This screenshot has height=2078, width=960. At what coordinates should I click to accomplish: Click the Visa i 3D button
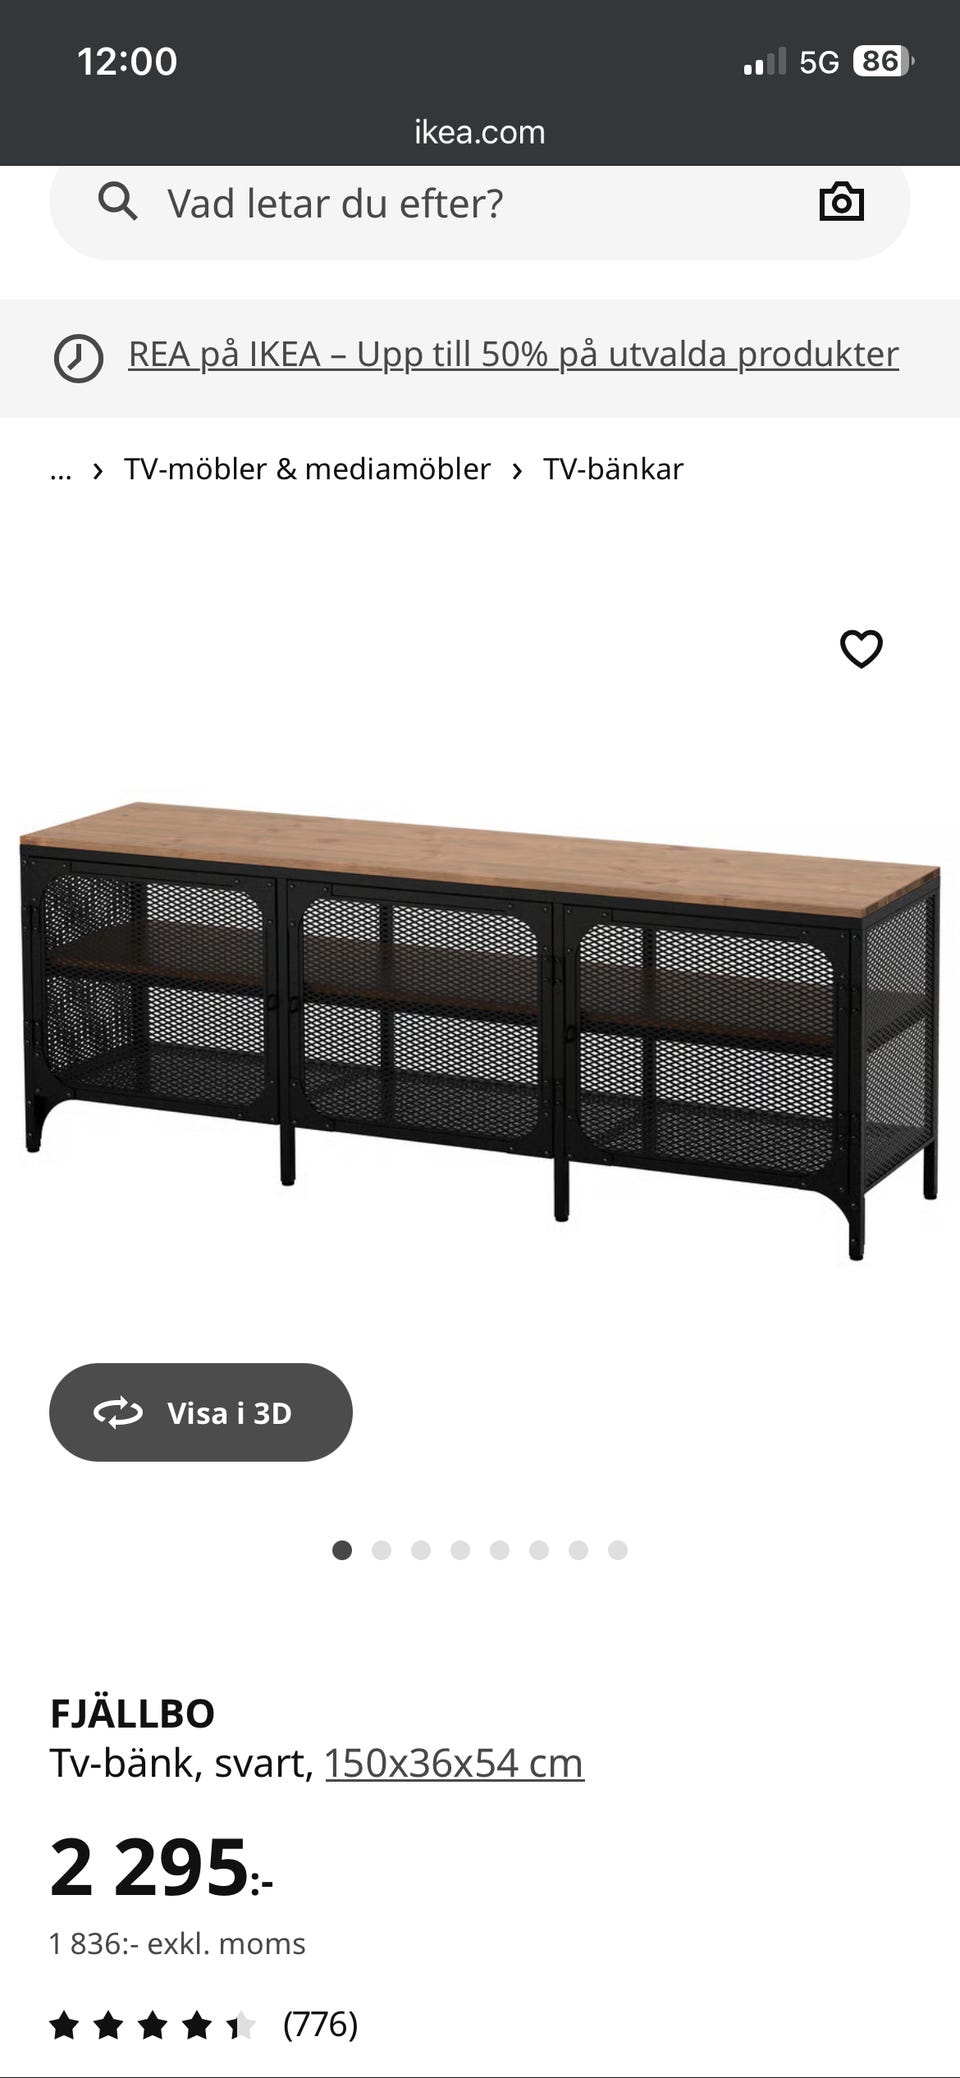point(201,1412)
